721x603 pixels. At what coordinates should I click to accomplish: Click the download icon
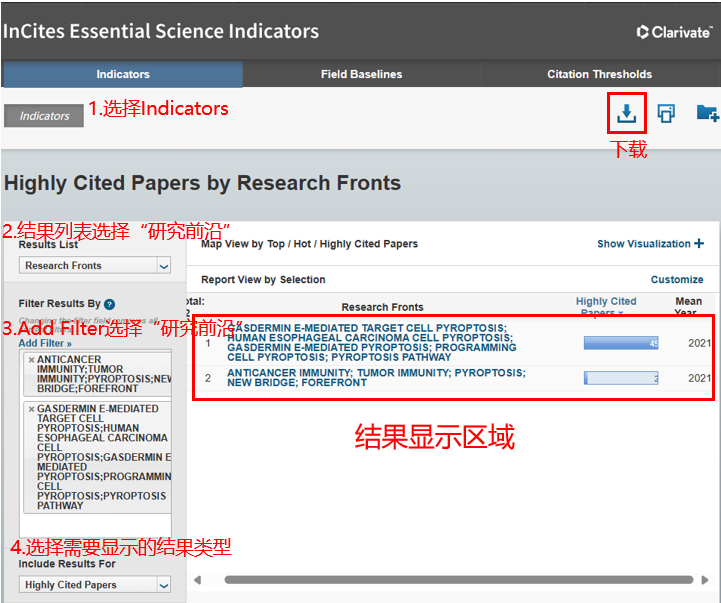tap(626, 113)
